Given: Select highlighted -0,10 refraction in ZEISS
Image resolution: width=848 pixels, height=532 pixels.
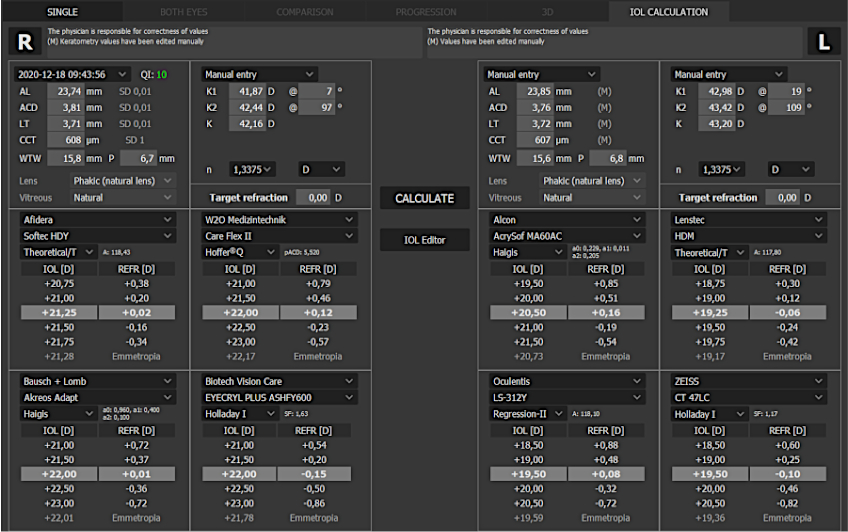Looking at the screenshot, I should coord(787,474).
